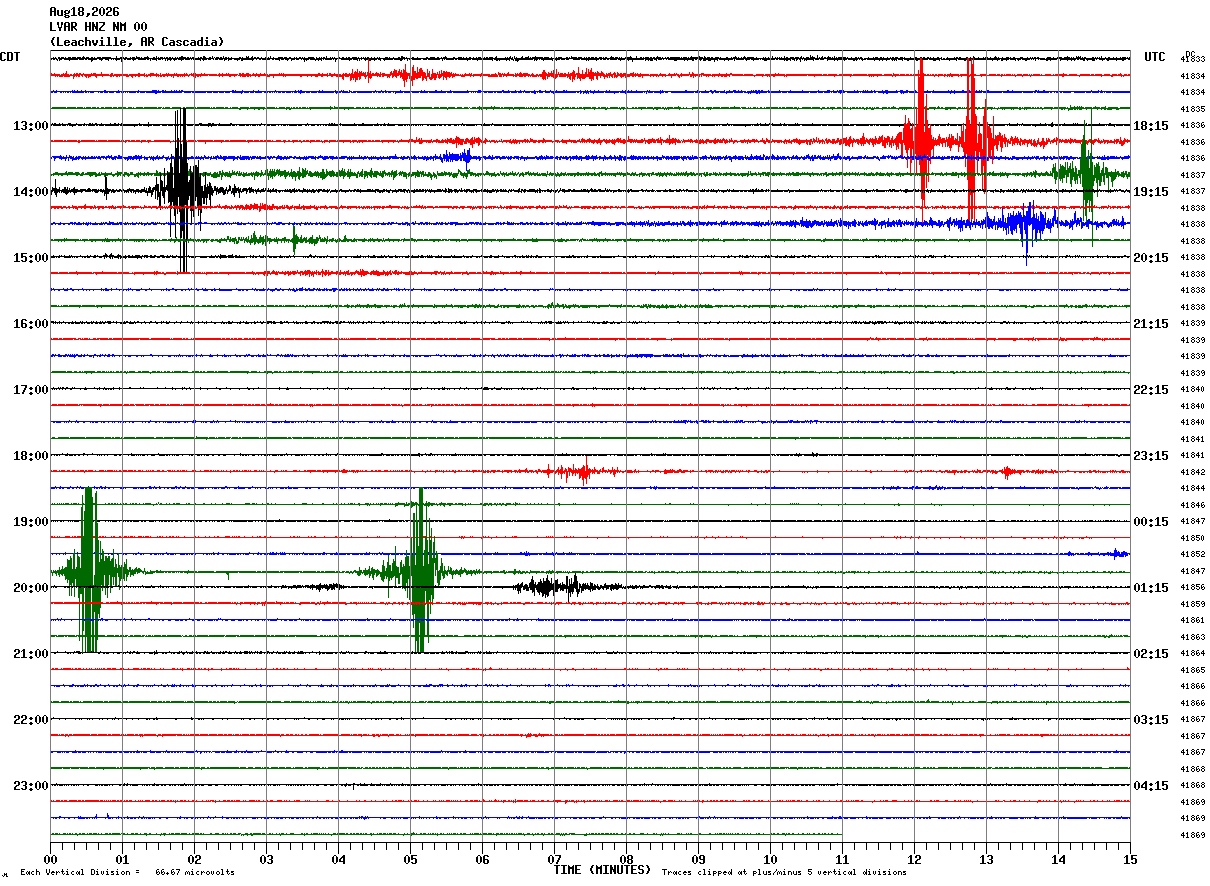Select the '19:15' UTC time label
Screen dimensions: 1210x886
[x=1151, y=192]
